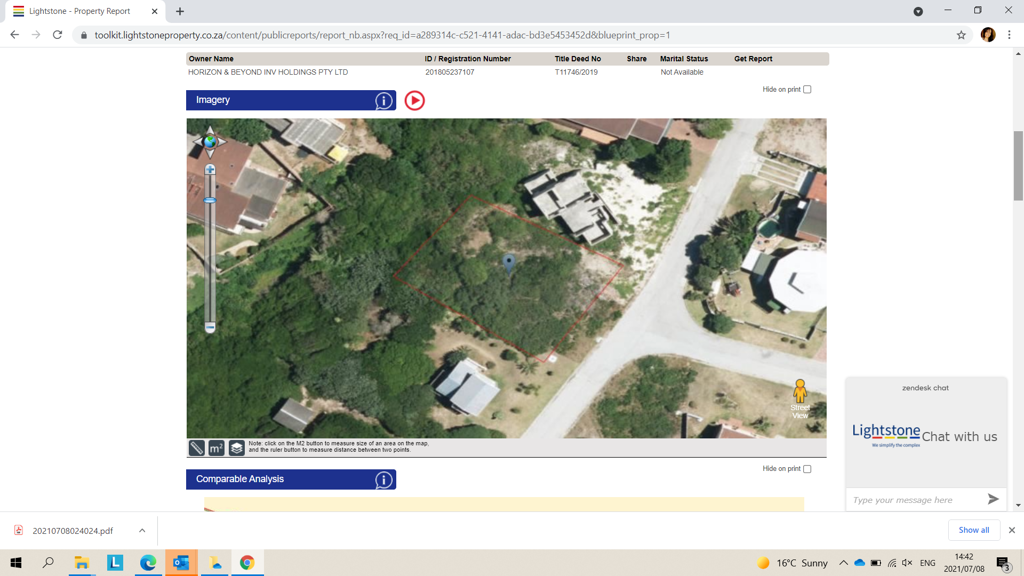Click the map zoom-in plus button
1024x576 pixels.
pyautogui.click(x=210, y=170)
